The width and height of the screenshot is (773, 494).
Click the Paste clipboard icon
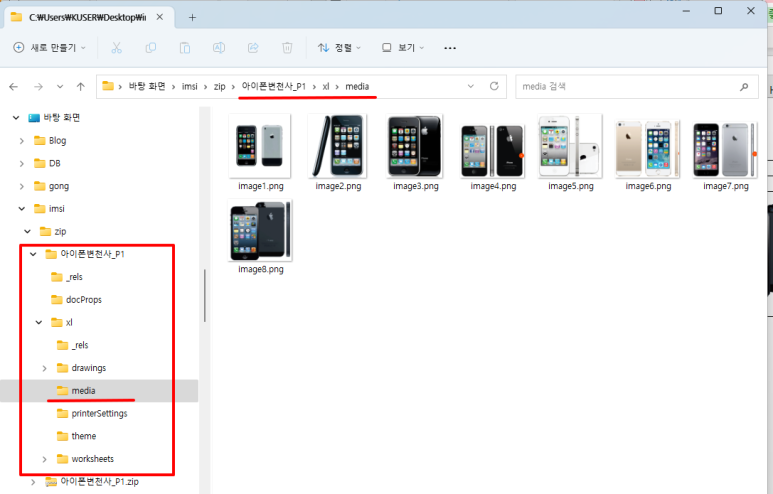pos(185,48)
